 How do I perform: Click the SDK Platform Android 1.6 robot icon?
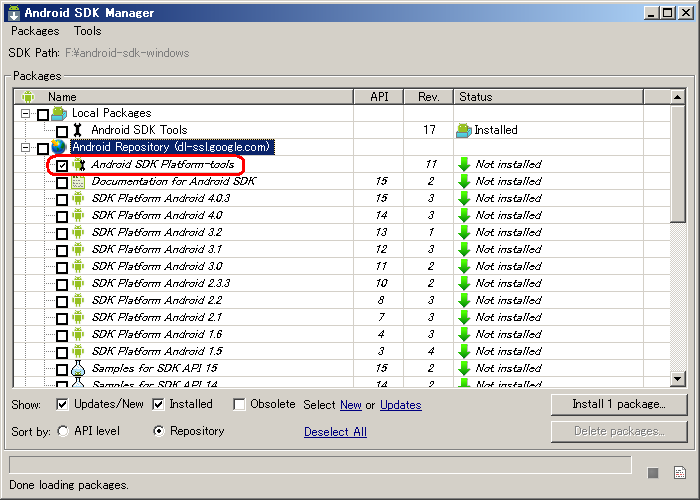coord(78,334)
